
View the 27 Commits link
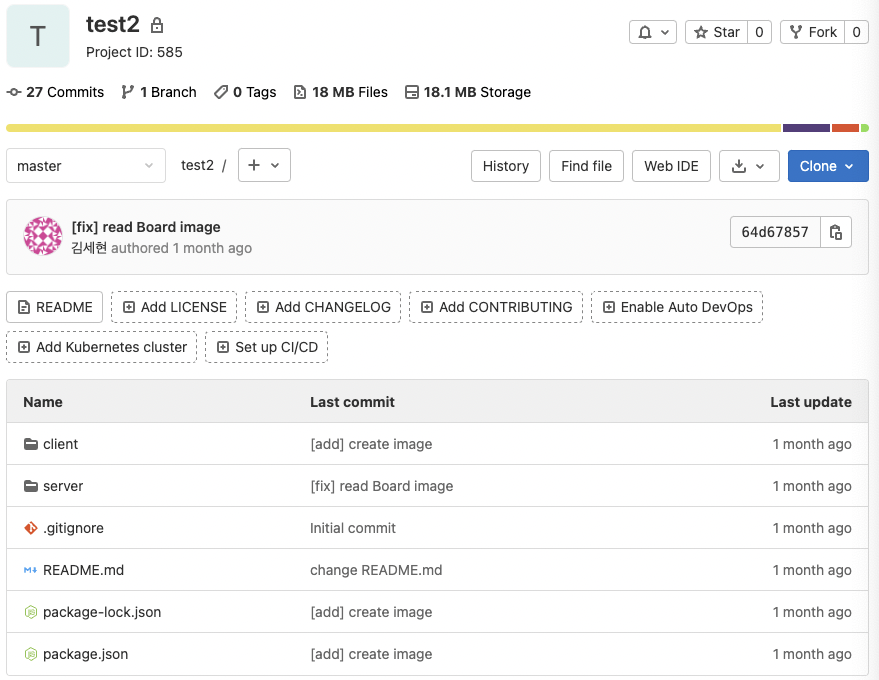(55, 92)
